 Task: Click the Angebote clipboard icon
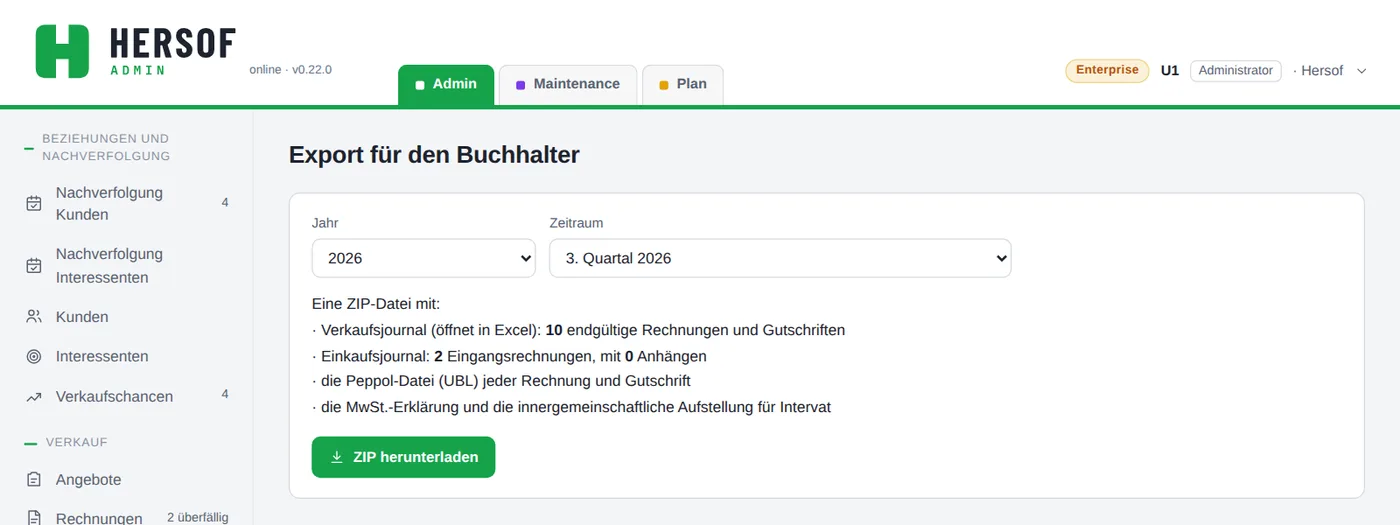point(34,480)
